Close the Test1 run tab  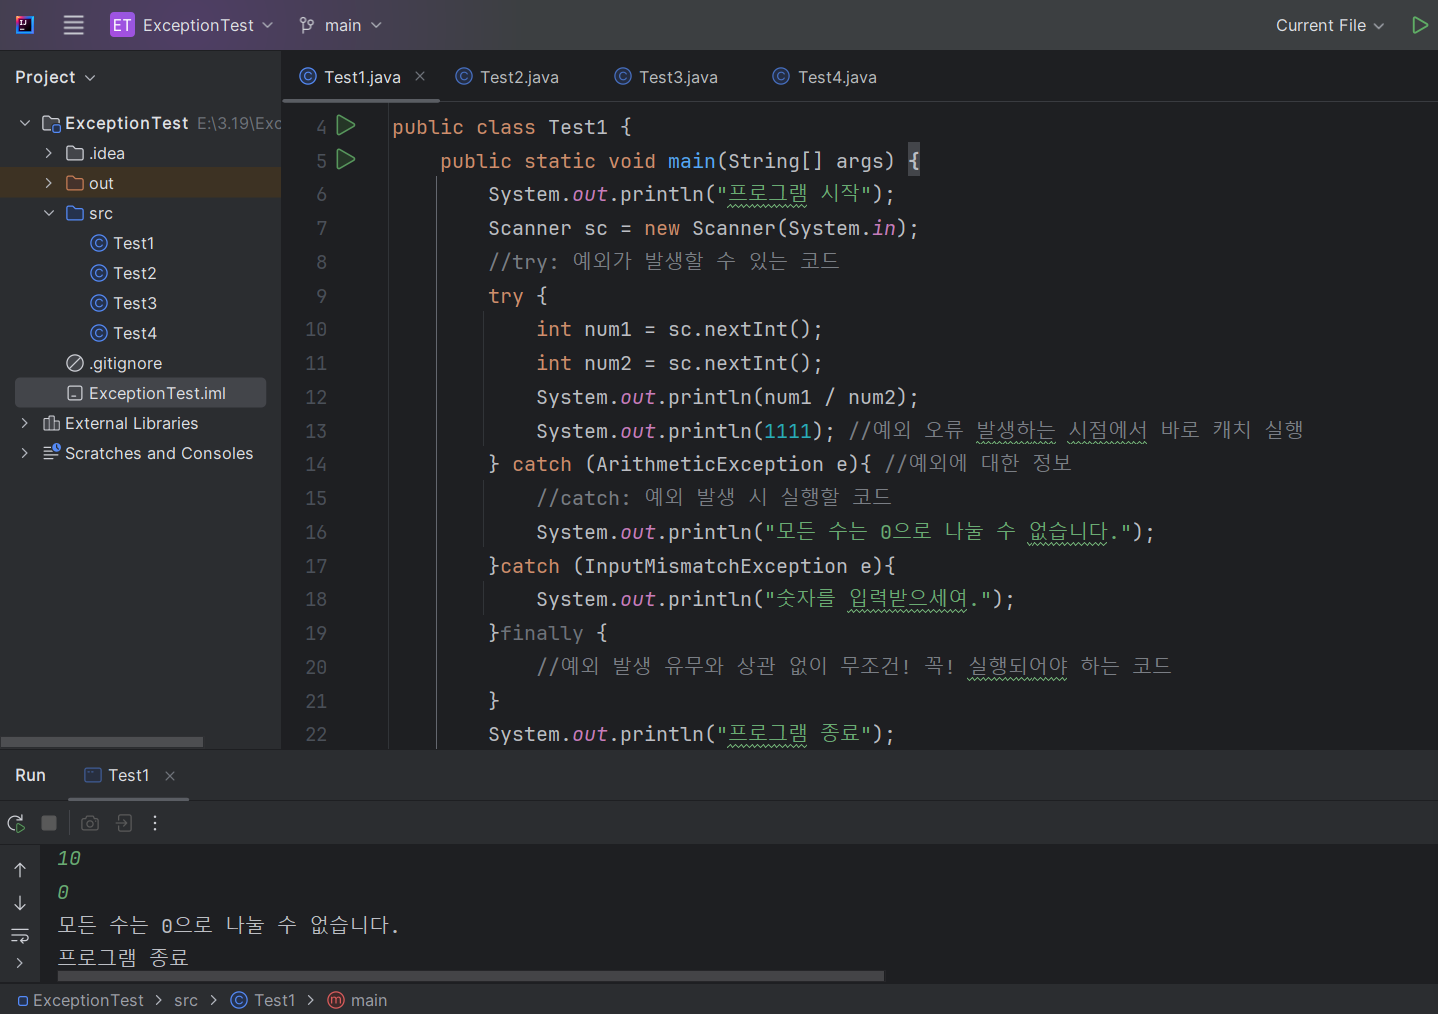click(170, 776)
